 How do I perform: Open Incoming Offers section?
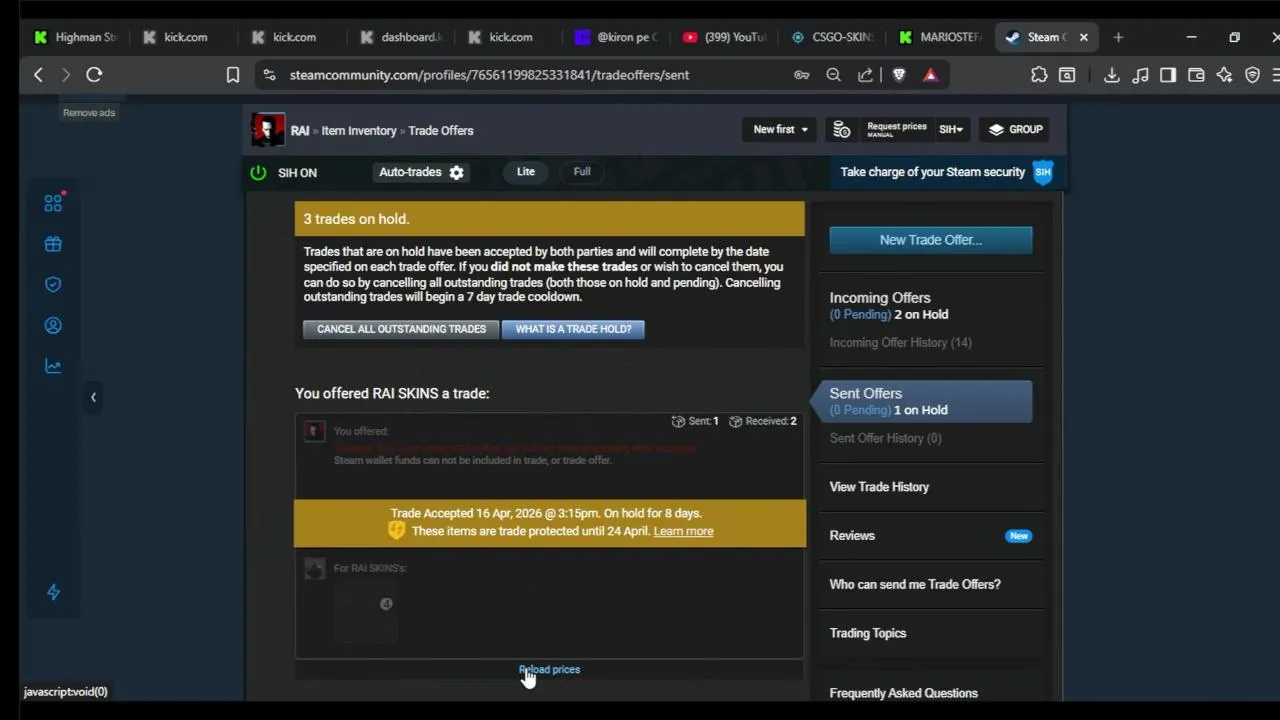pos(880,298)
